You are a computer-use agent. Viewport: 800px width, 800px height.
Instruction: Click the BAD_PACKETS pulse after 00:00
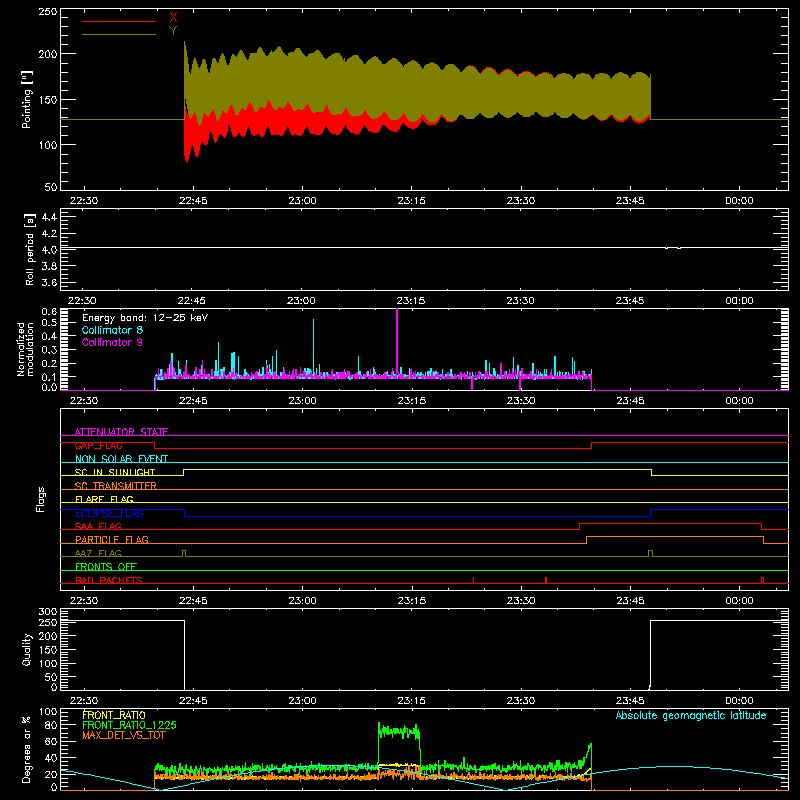[762, 580]
